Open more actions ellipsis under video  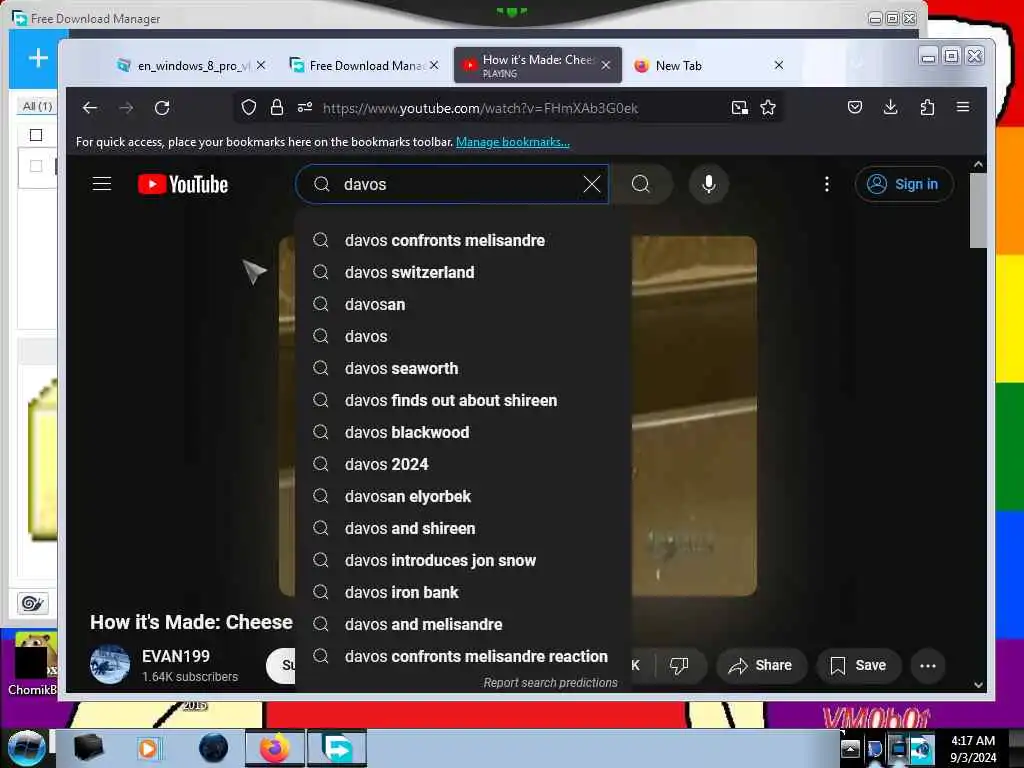point(928,665)
